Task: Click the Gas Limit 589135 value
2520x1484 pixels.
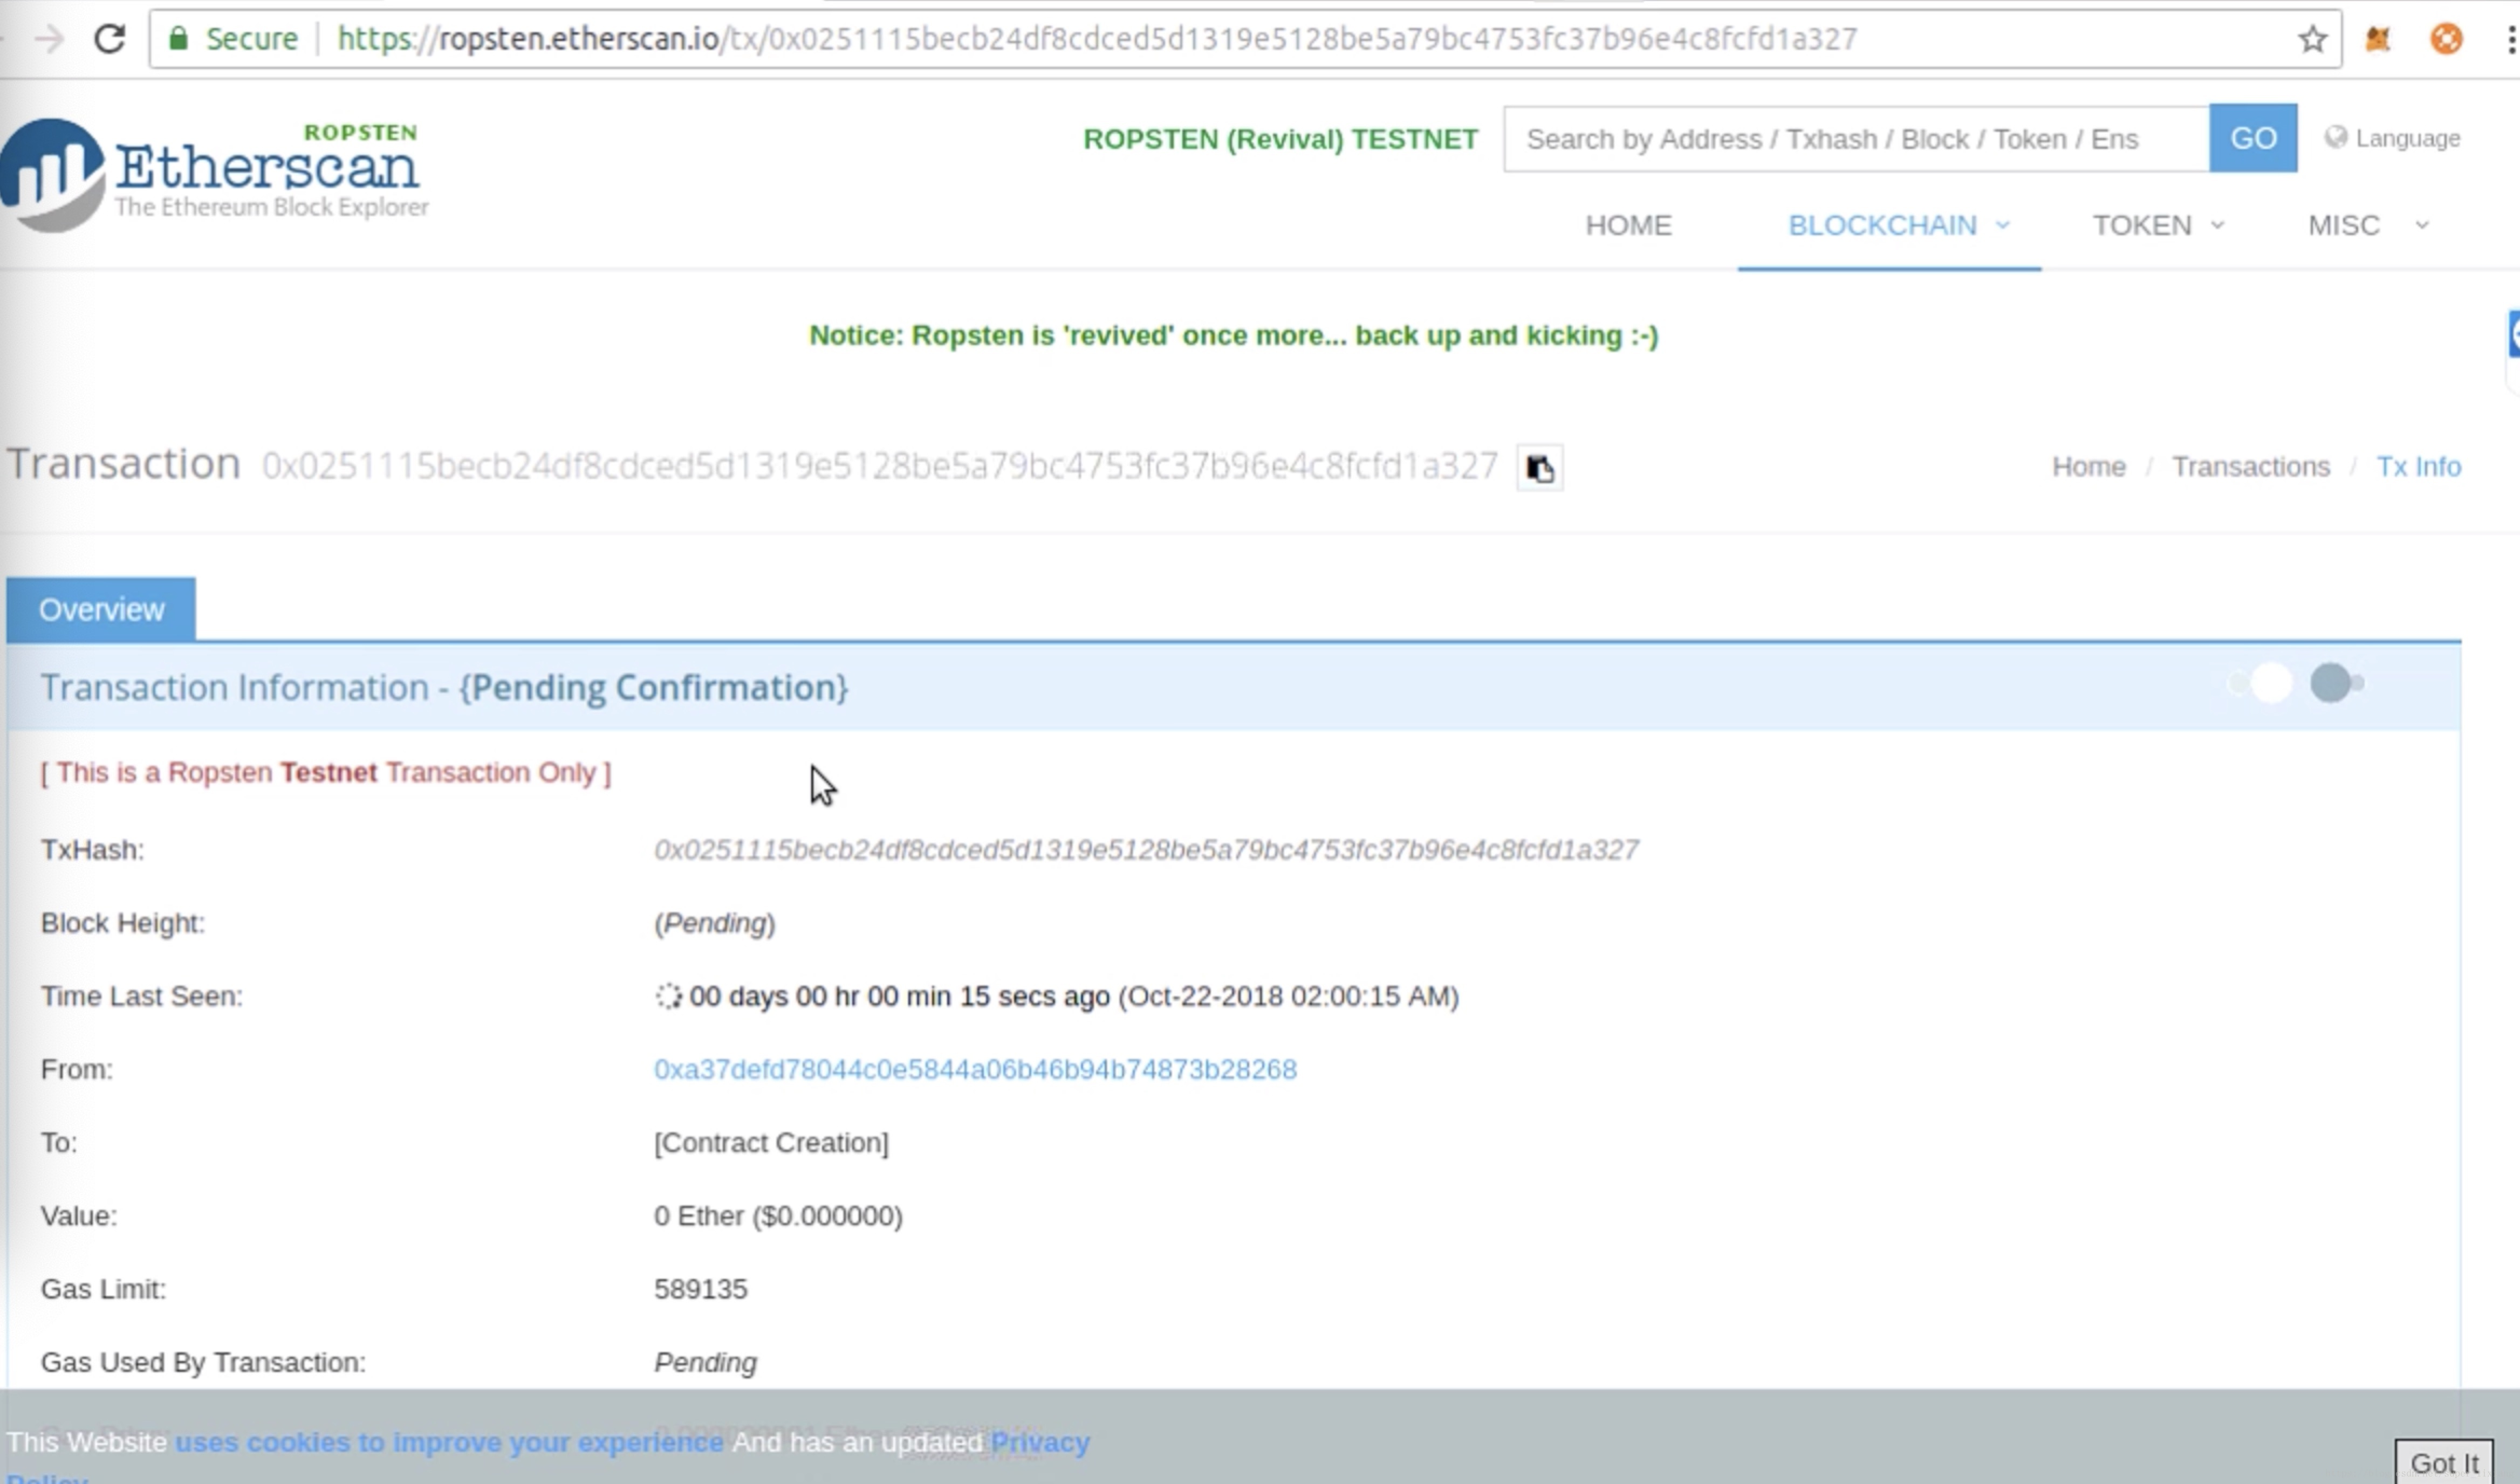Action: [700, 1289]
